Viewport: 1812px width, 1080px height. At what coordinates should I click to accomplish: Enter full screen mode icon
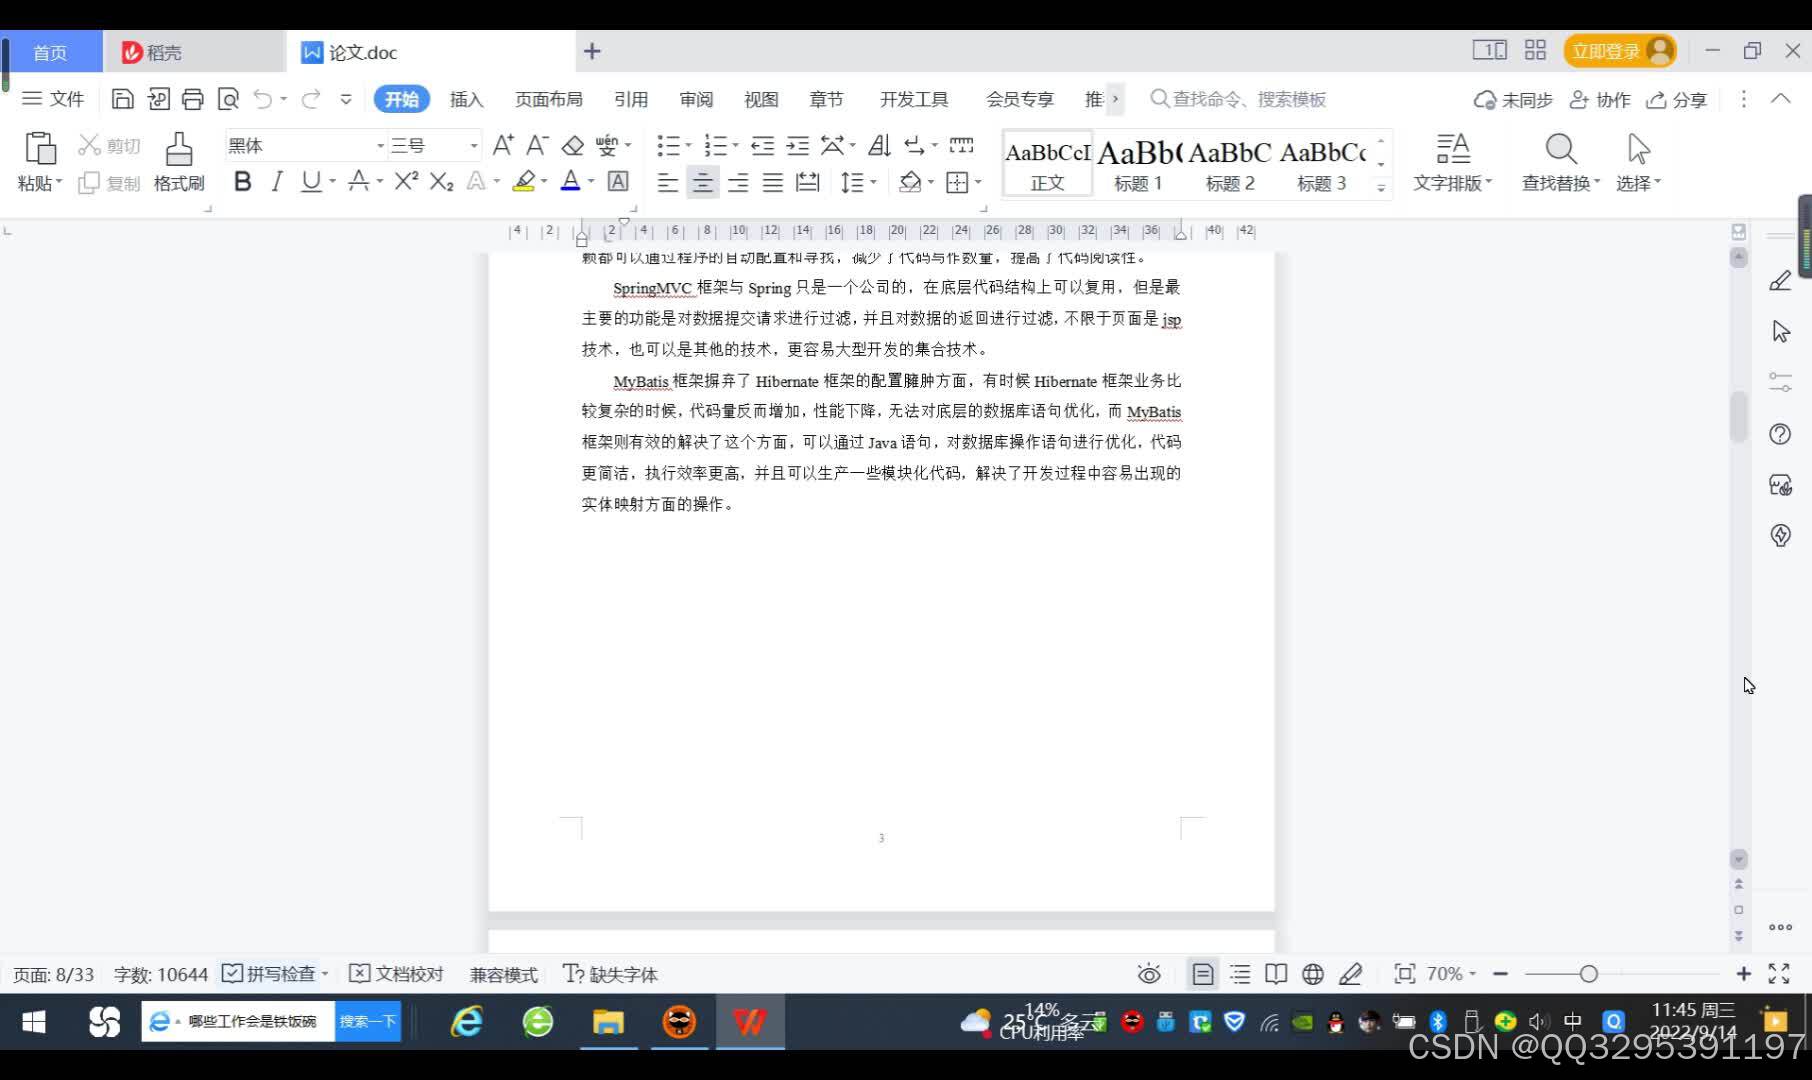(1779, 974)
